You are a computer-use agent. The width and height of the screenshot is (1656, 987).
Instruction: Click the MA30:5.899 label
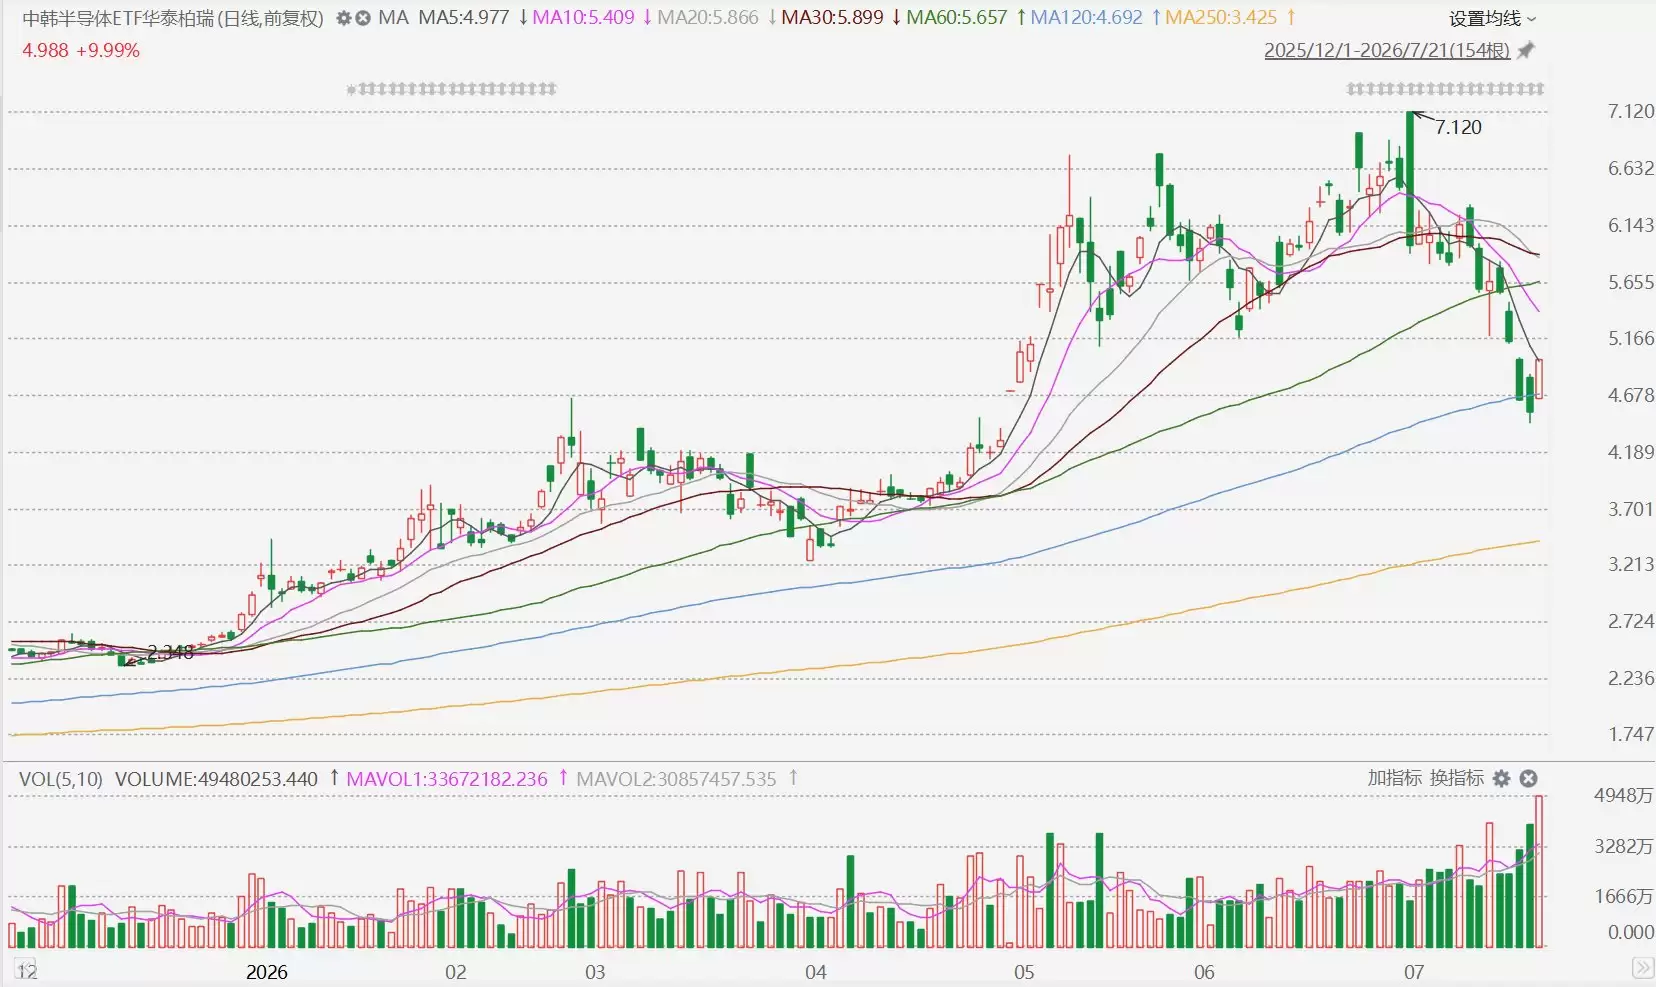click(832, 18)
